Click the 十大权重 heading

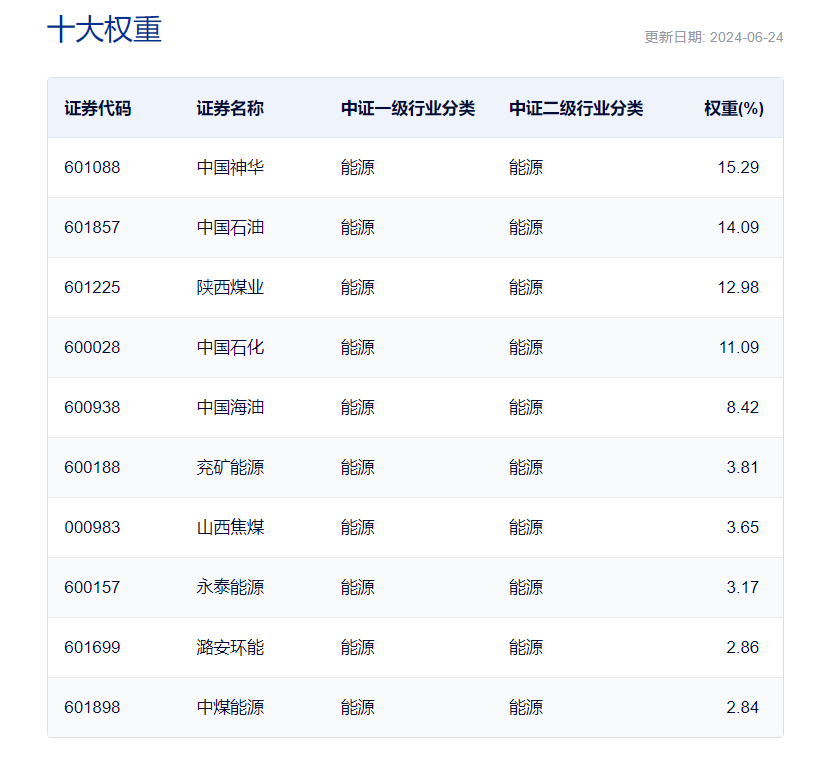(104, 30)
